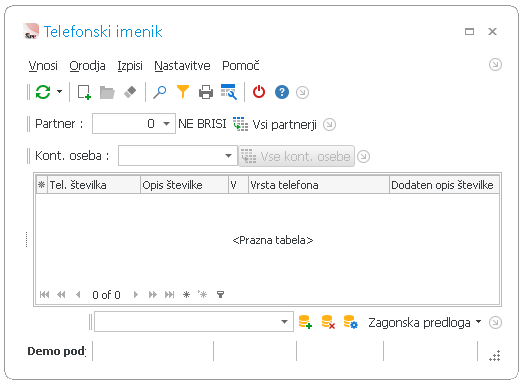This screenshot has height=382, width=520.
Task: Sort by Vrsta telefona column header
Action: (319, 185)
